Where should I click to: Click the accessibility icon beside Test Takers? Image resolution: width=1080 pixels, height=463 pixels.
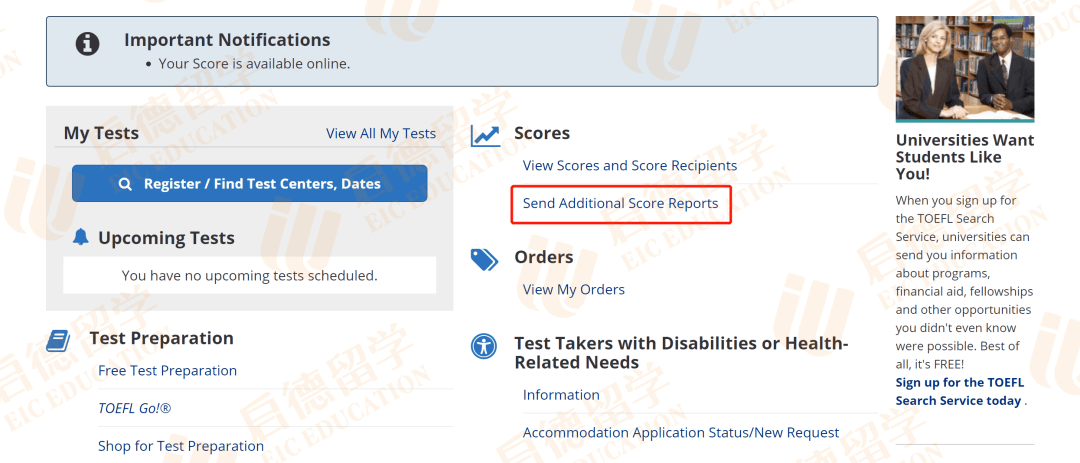pyautogui.click(x=485, y=347)
